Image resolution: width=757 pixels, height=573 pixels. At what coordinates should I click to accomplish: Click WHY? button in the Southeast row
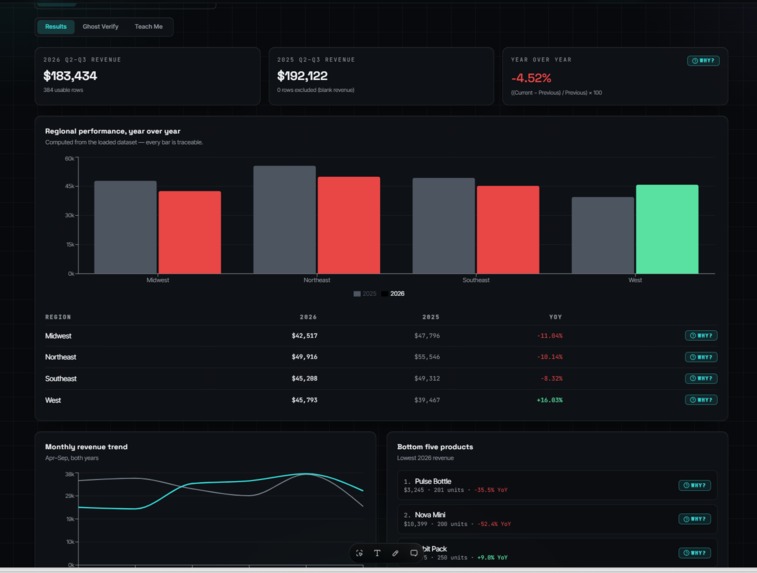[x=701, y=378]
